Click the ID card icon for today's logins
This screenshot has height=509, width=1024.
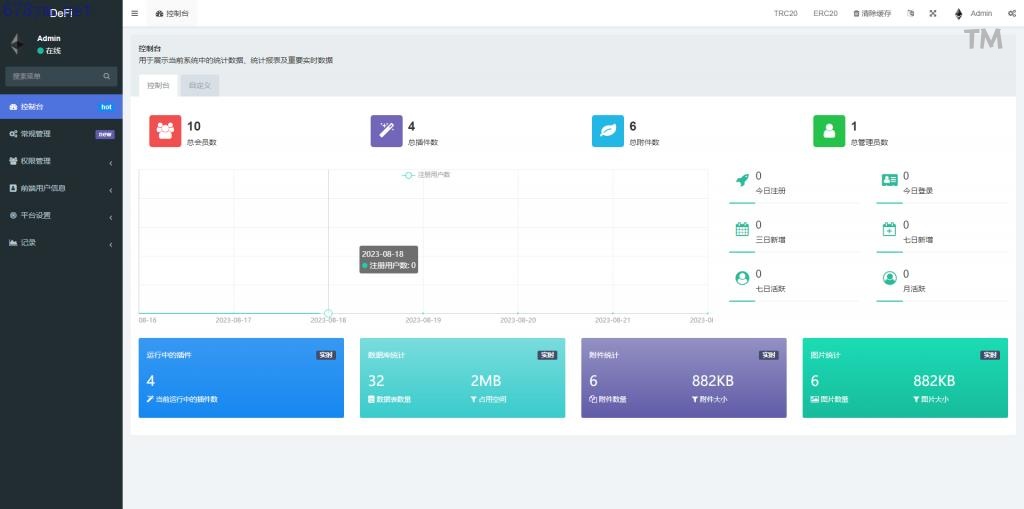coord(889,180)
